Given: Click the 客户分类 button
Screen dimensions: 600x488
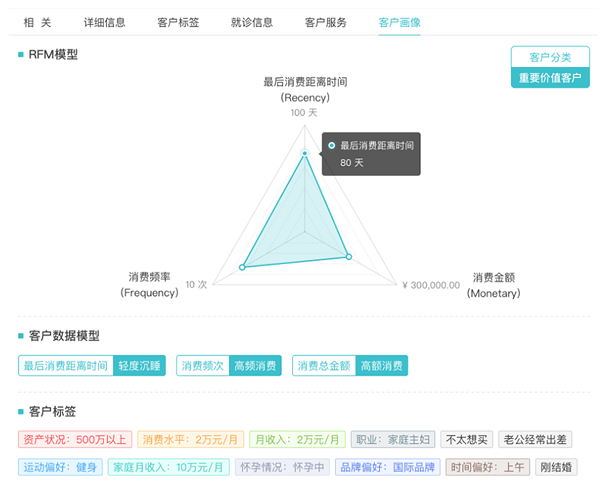Looking at the screenshot, I should point(550,57).
